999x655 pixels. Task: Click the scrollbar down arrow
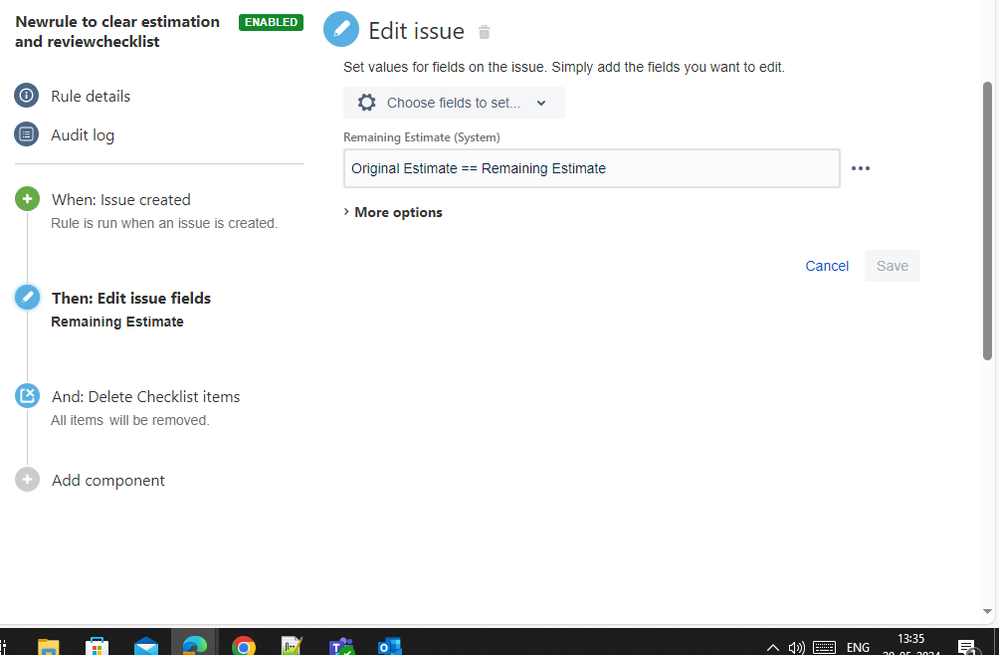point(987,611)
